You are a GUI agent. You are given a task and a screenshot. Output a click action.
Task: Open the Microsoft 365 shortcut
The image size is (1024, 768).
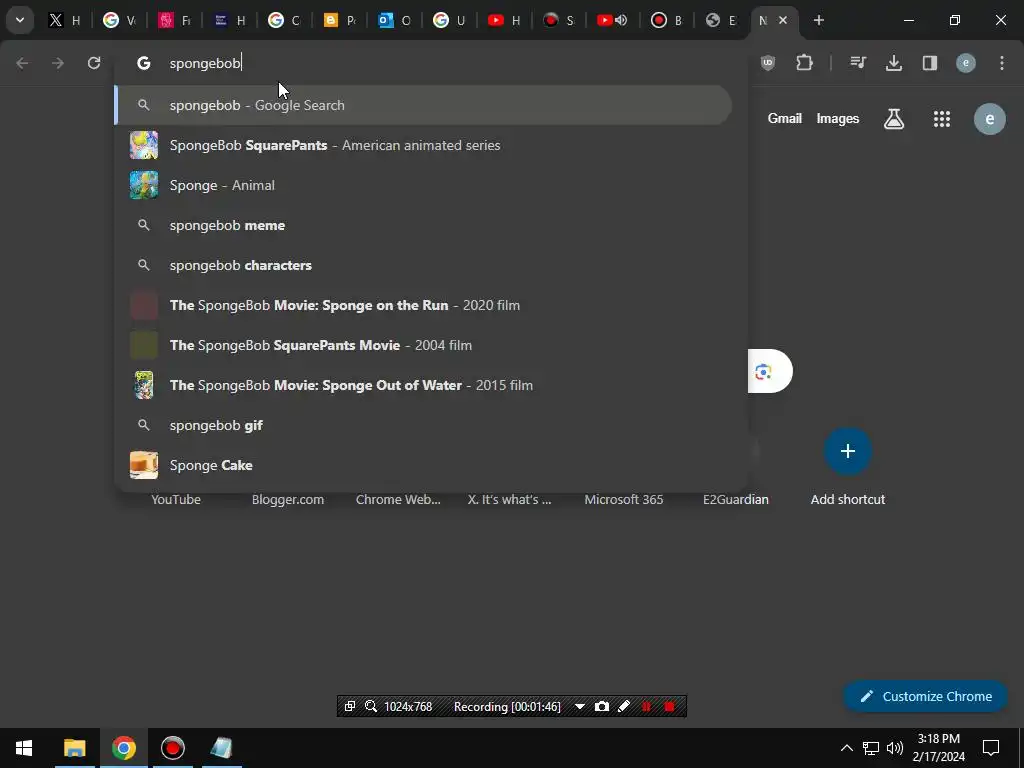pyautogui.click(x=624, y=499)
